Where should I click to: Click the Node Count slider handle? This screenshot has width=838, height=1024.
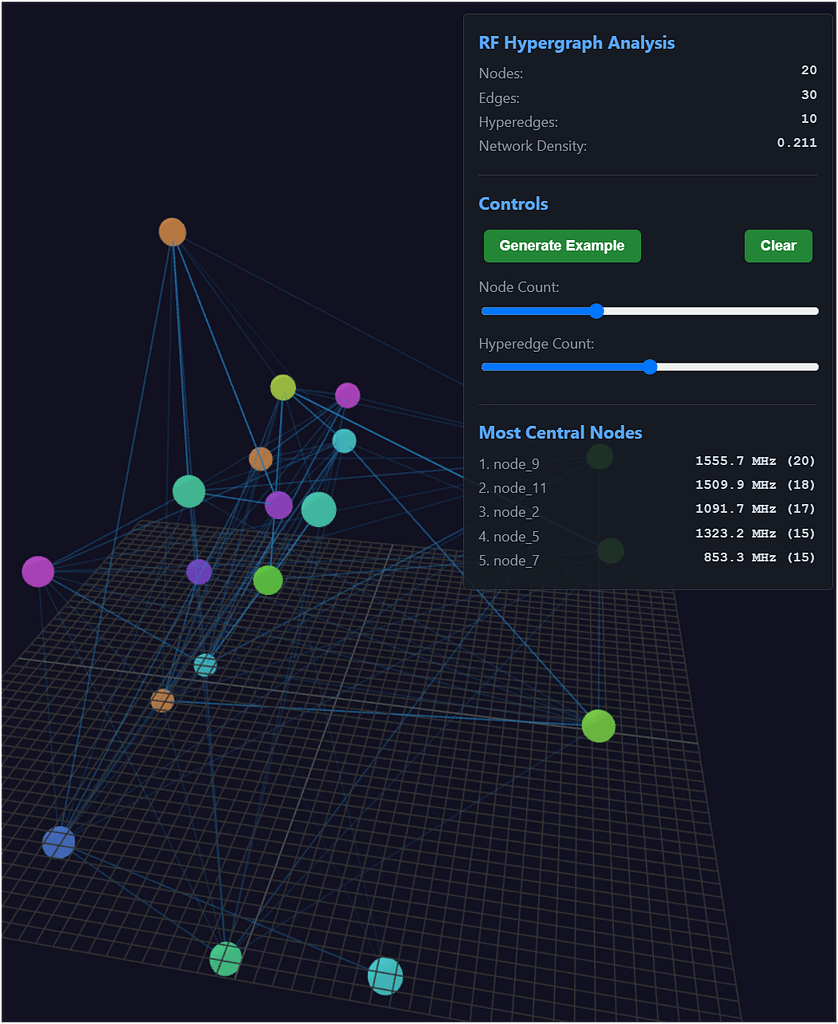click(596, 311)
